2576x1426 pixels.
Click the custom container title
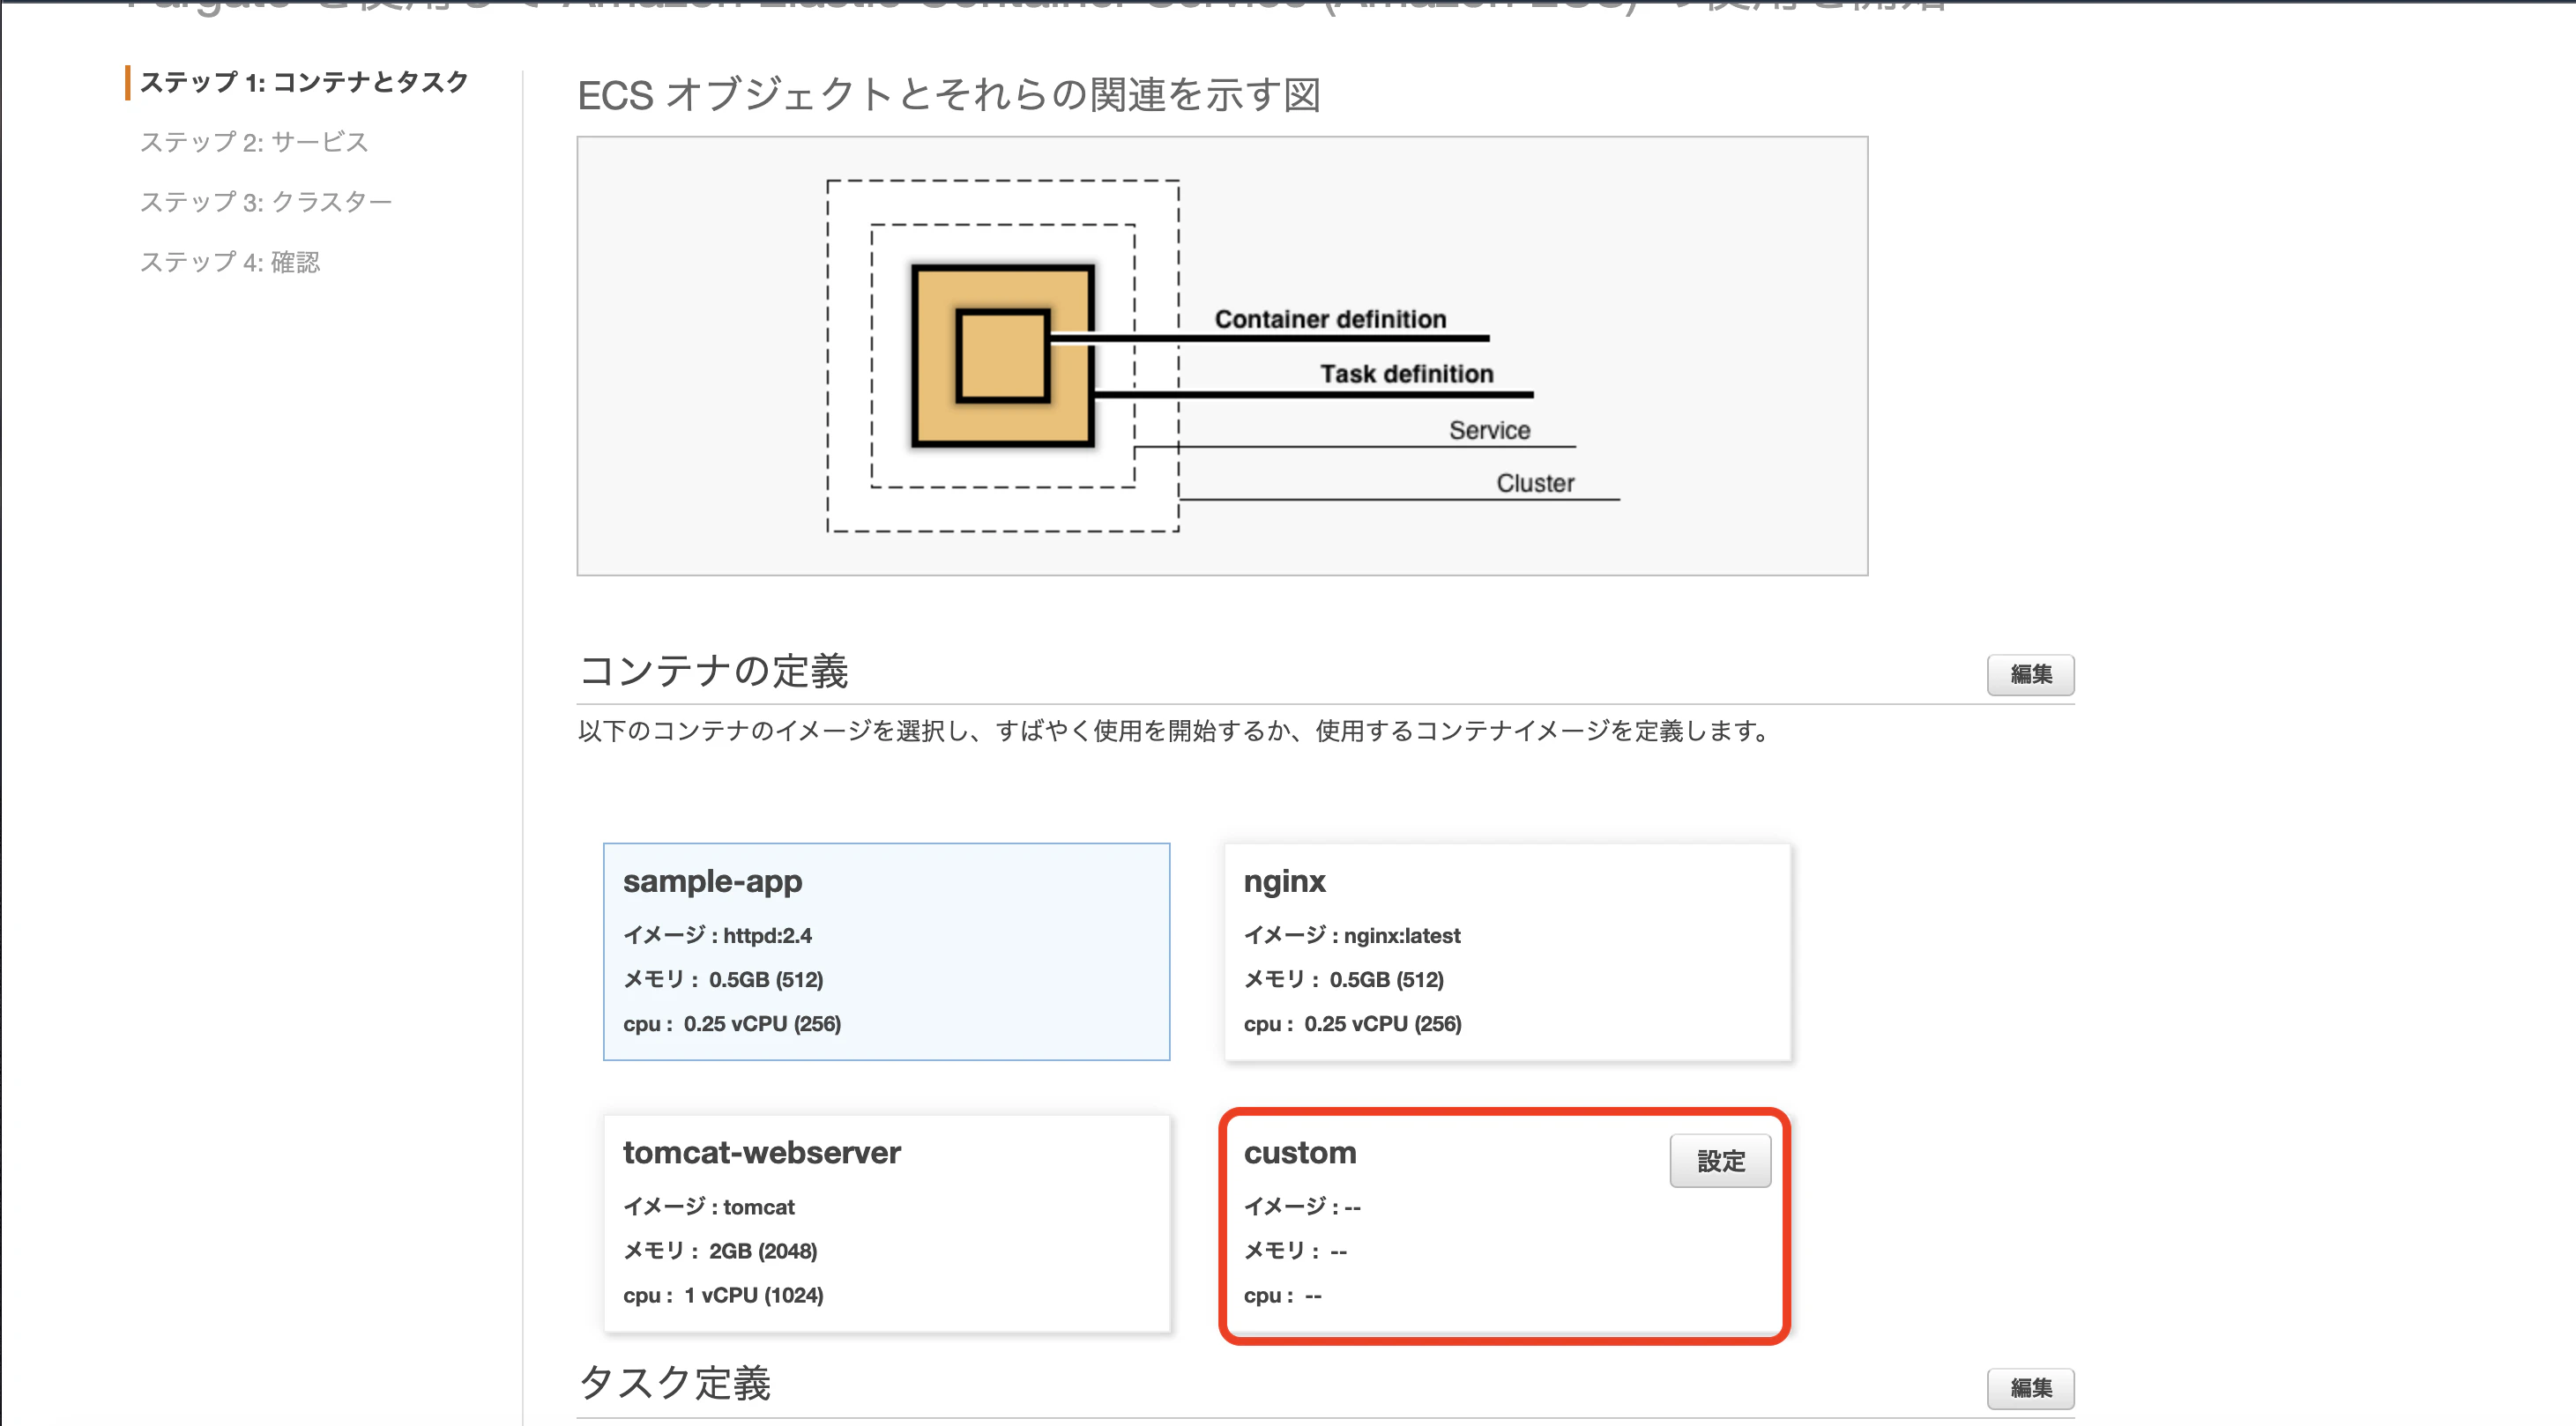tap(1300, 1153)
